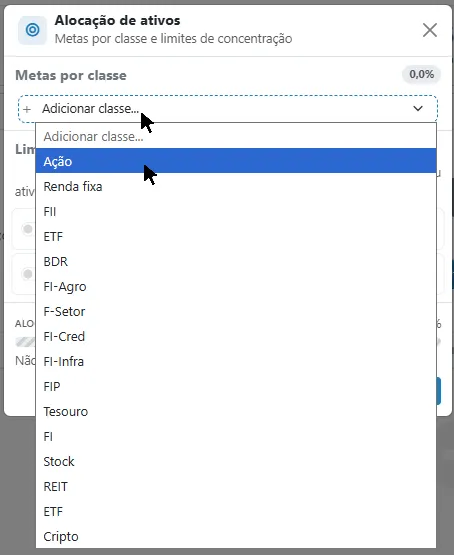Collapse the Adicionar classe dropdown chevron
The image size is (454, 555).
pyautogui.click(x=418, y=108)
